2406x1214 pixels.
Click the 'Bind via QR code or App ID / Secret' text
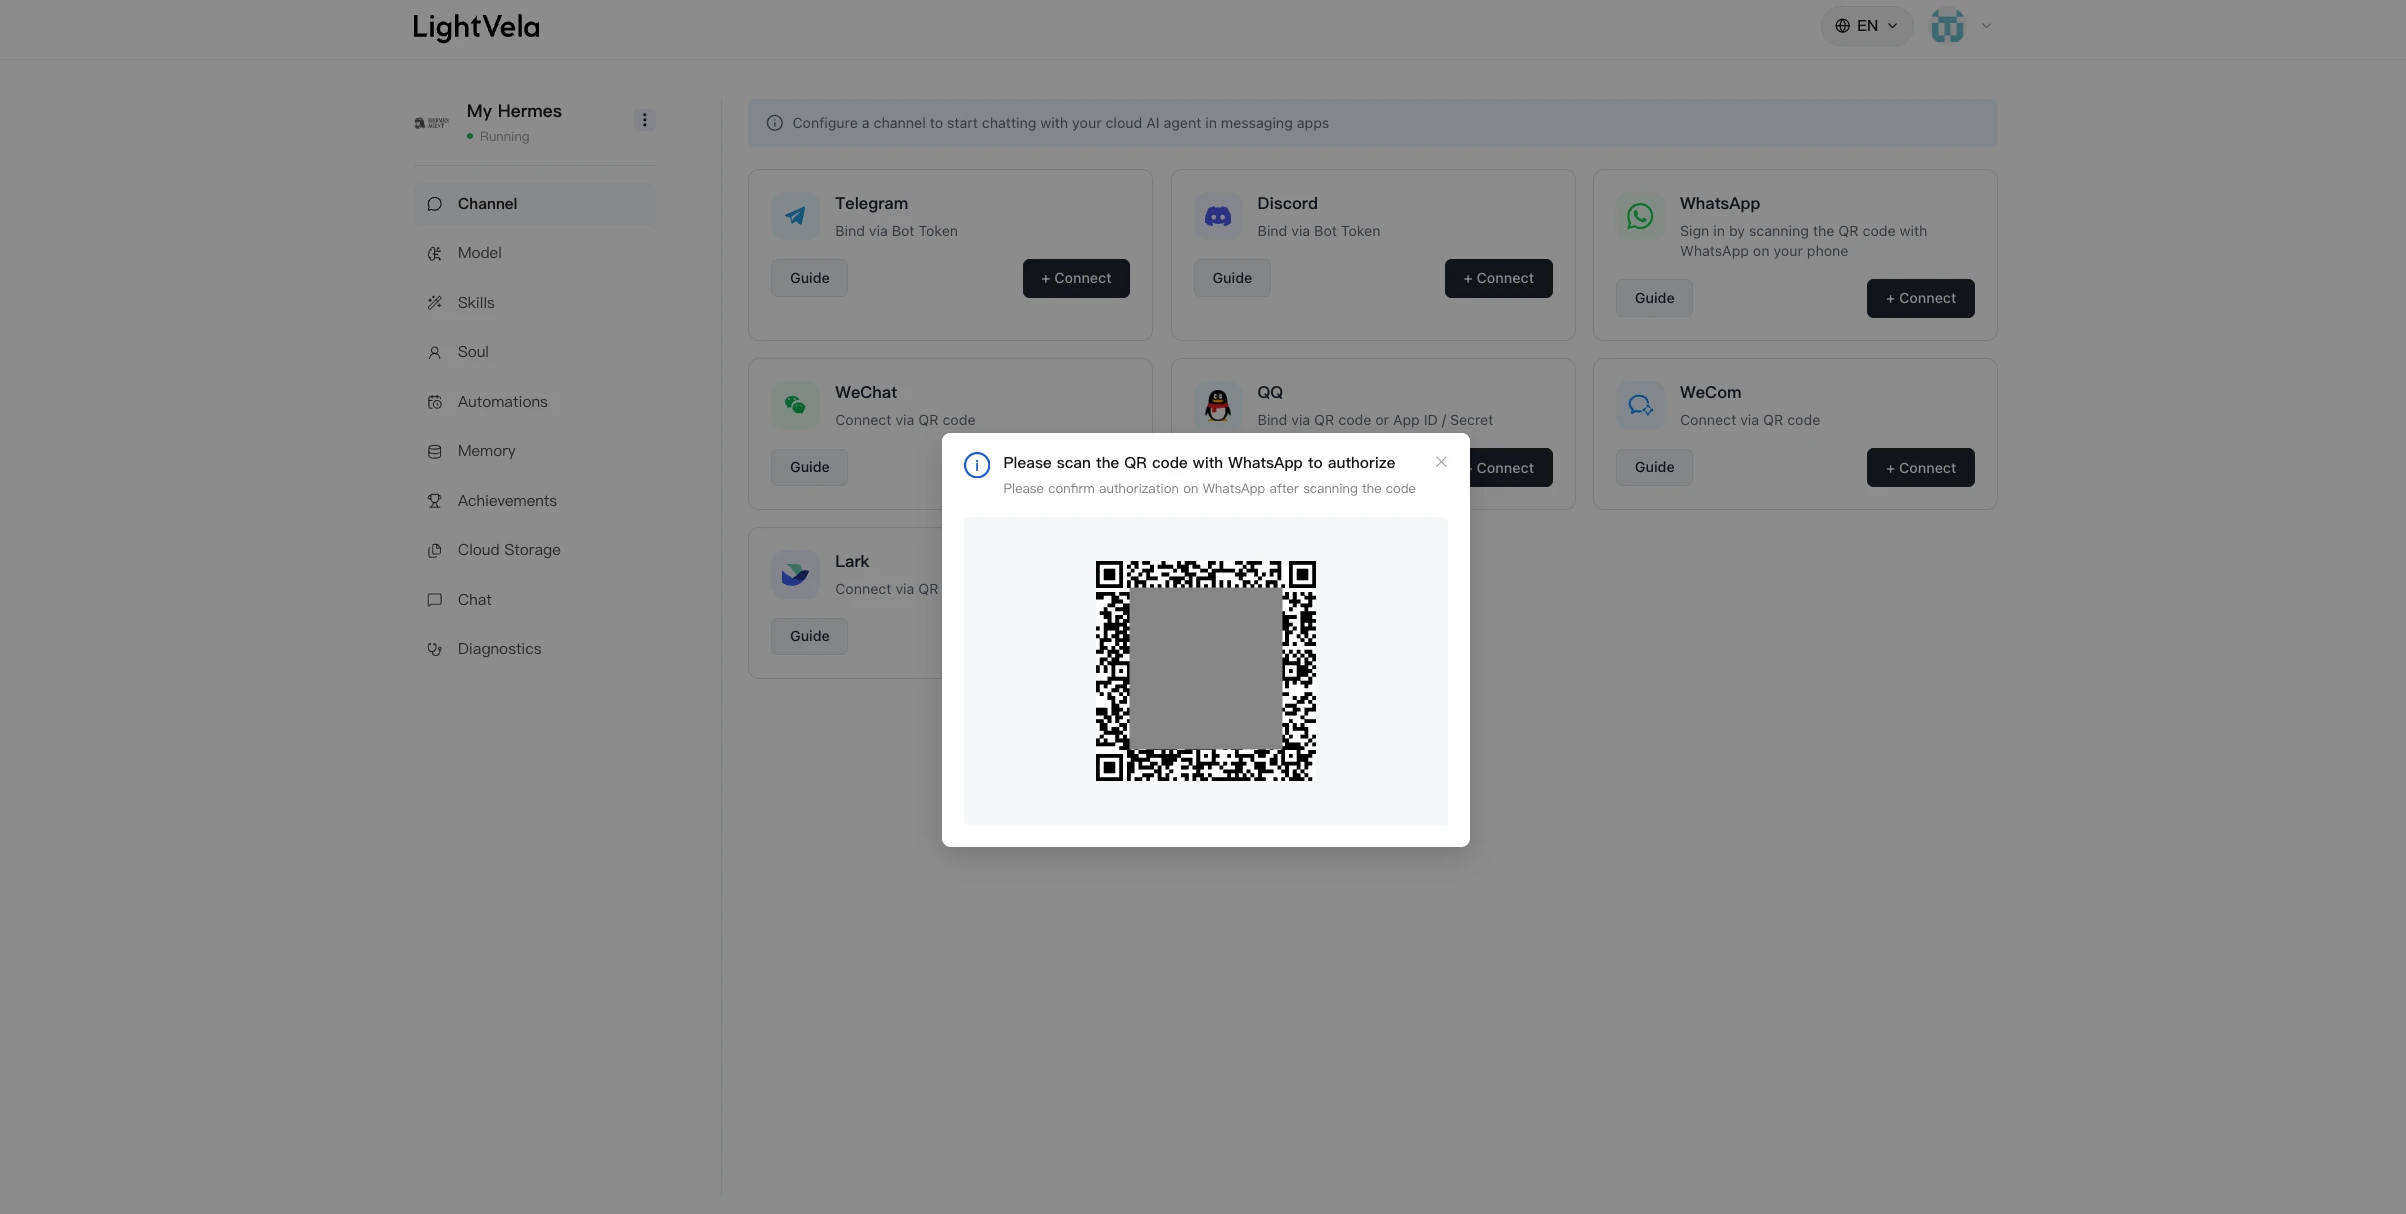1375,420
